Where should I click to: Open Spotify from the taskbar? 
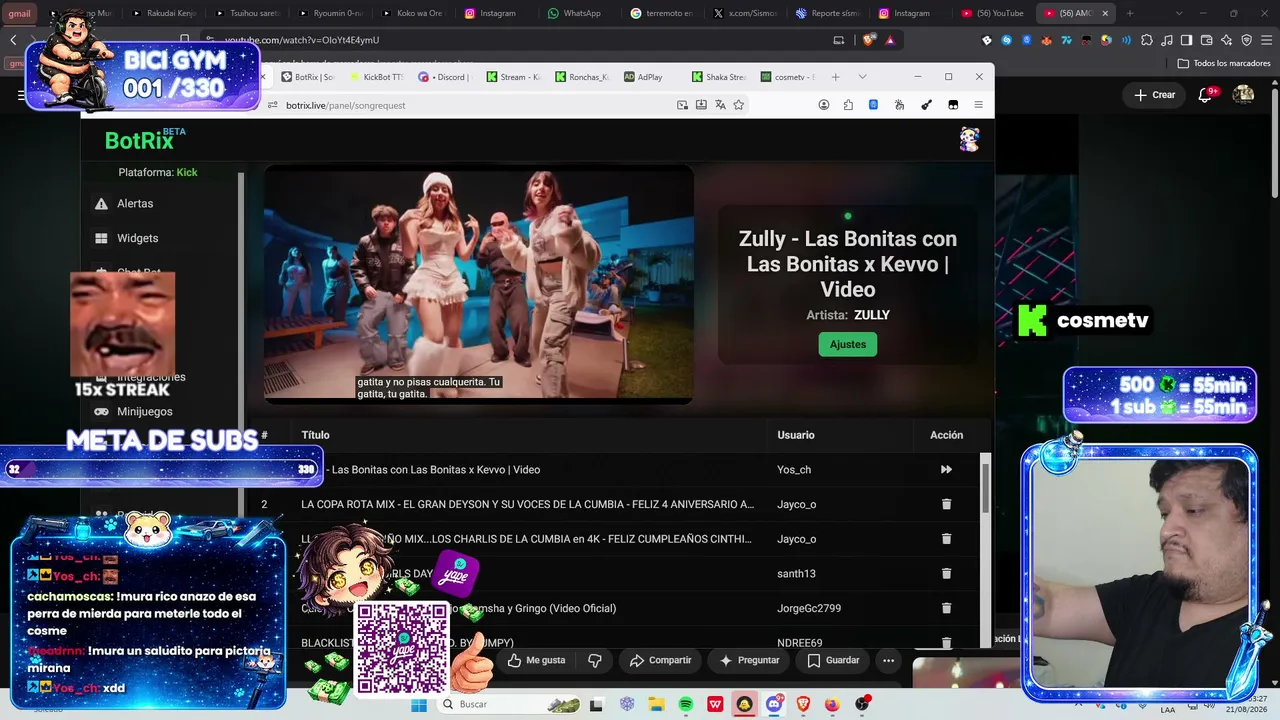[x=686, y=704]
